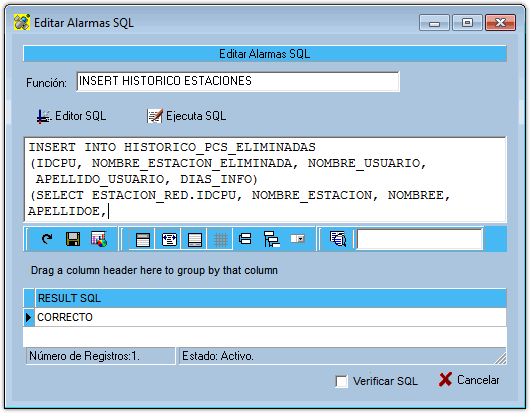Select the CORRECTO result row

pos(270,317)
